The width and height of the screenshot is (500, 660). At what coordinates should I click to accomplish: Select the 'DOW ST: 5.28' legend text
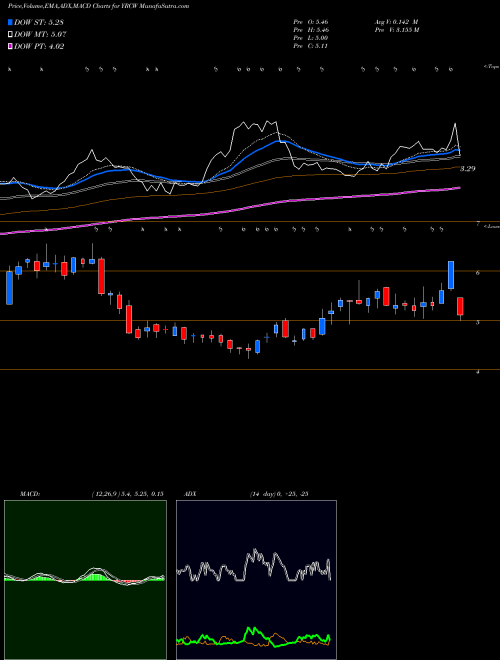point(39,22)
